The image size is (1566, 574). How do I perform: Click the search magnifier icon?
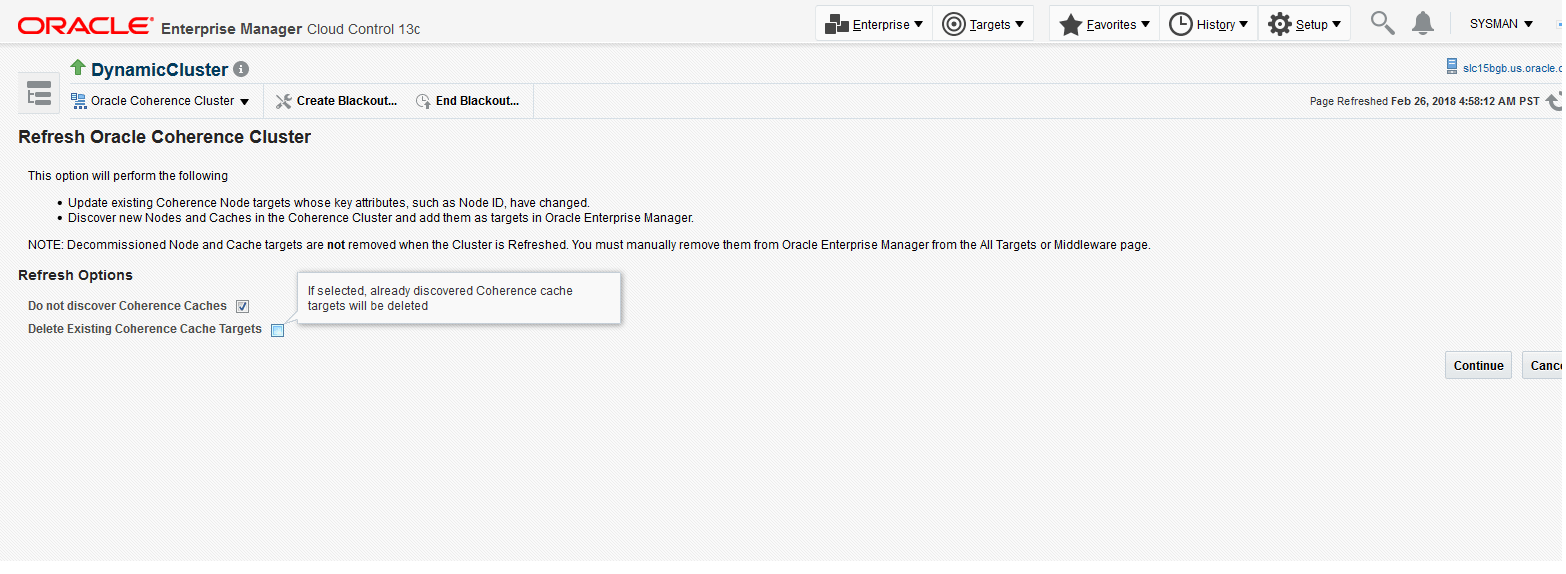tap(1382, 23)
